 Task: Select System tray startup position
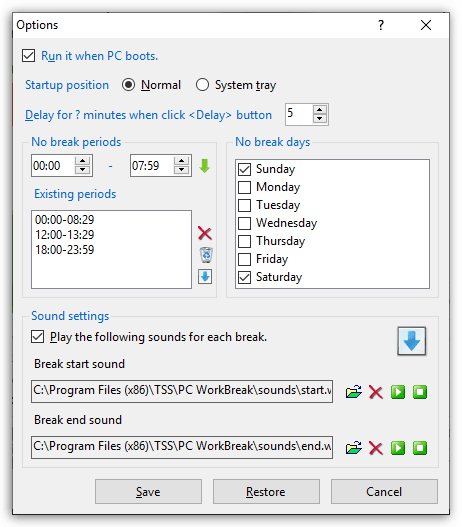point(202,85)
